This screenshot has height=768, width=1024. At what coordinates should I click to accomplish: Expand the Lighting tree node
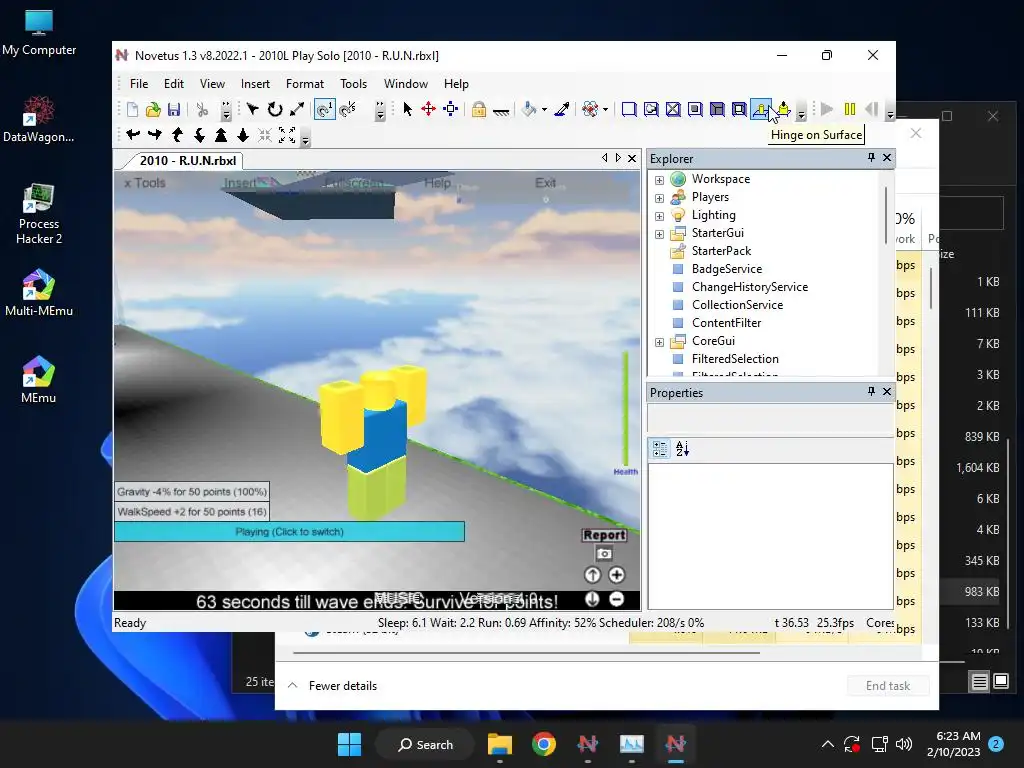tap(660, 216)
